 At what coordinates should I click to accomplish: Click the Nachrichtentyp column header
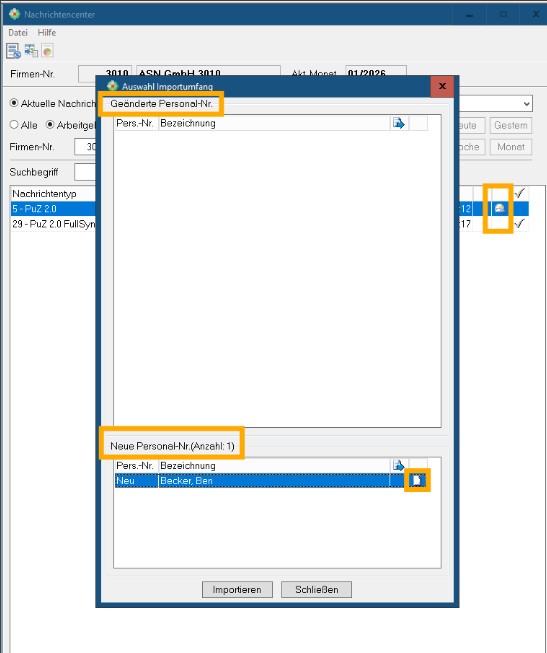click(53, 194)
